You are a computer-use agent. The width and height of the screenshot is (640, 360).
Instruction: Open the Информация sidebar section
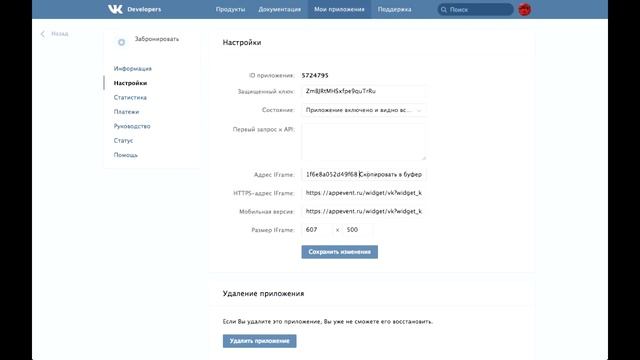tap(133, 69)
